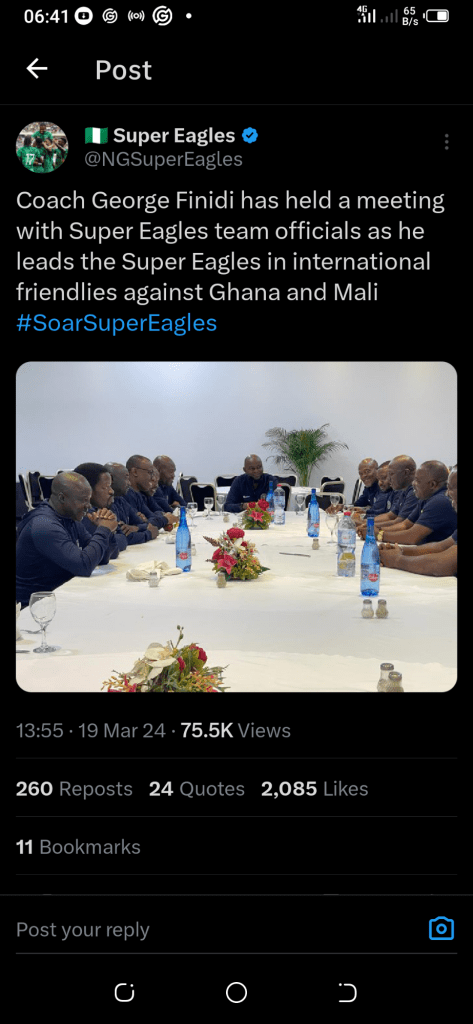Open @NGSuperEagles handle profile
Screen dimensions: 473x1024
click(x=163, y=159)
